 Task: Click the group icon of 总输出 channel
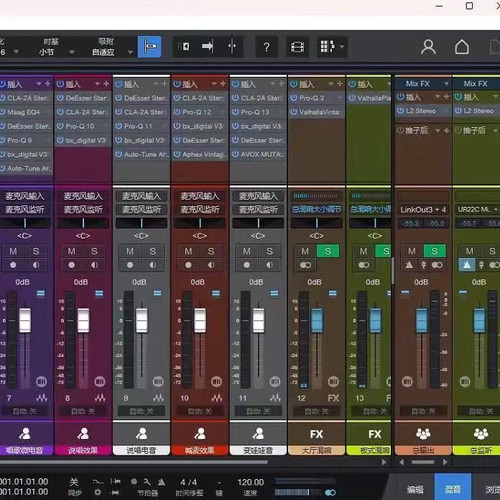423,434
